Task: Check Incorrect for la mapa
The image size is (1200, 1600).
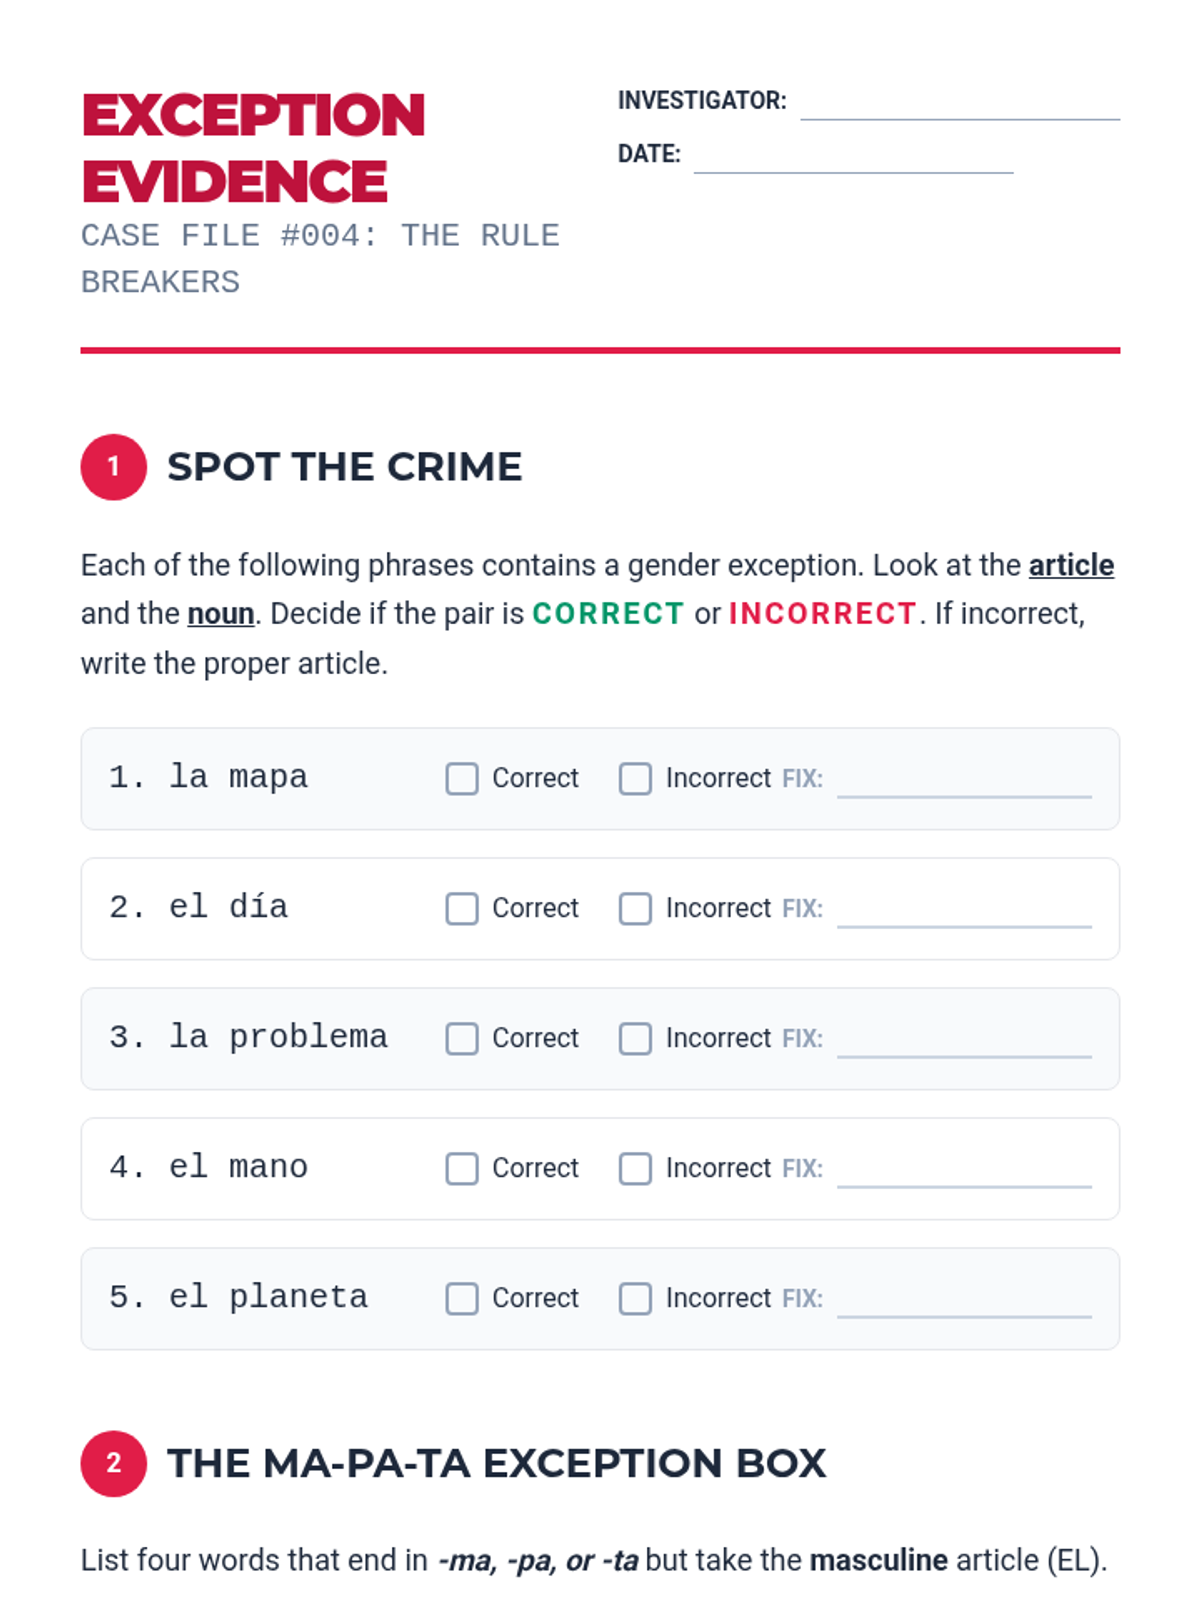Action: pyautogui.click(x=635, y=779)
